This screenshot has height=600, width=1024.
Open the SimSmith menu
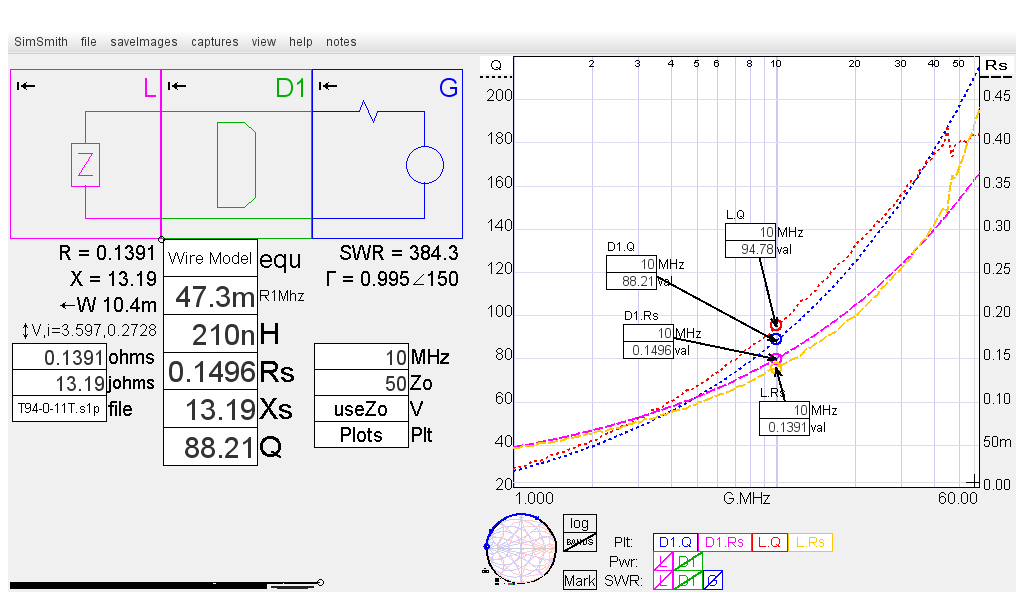click(x=40, y=42)
